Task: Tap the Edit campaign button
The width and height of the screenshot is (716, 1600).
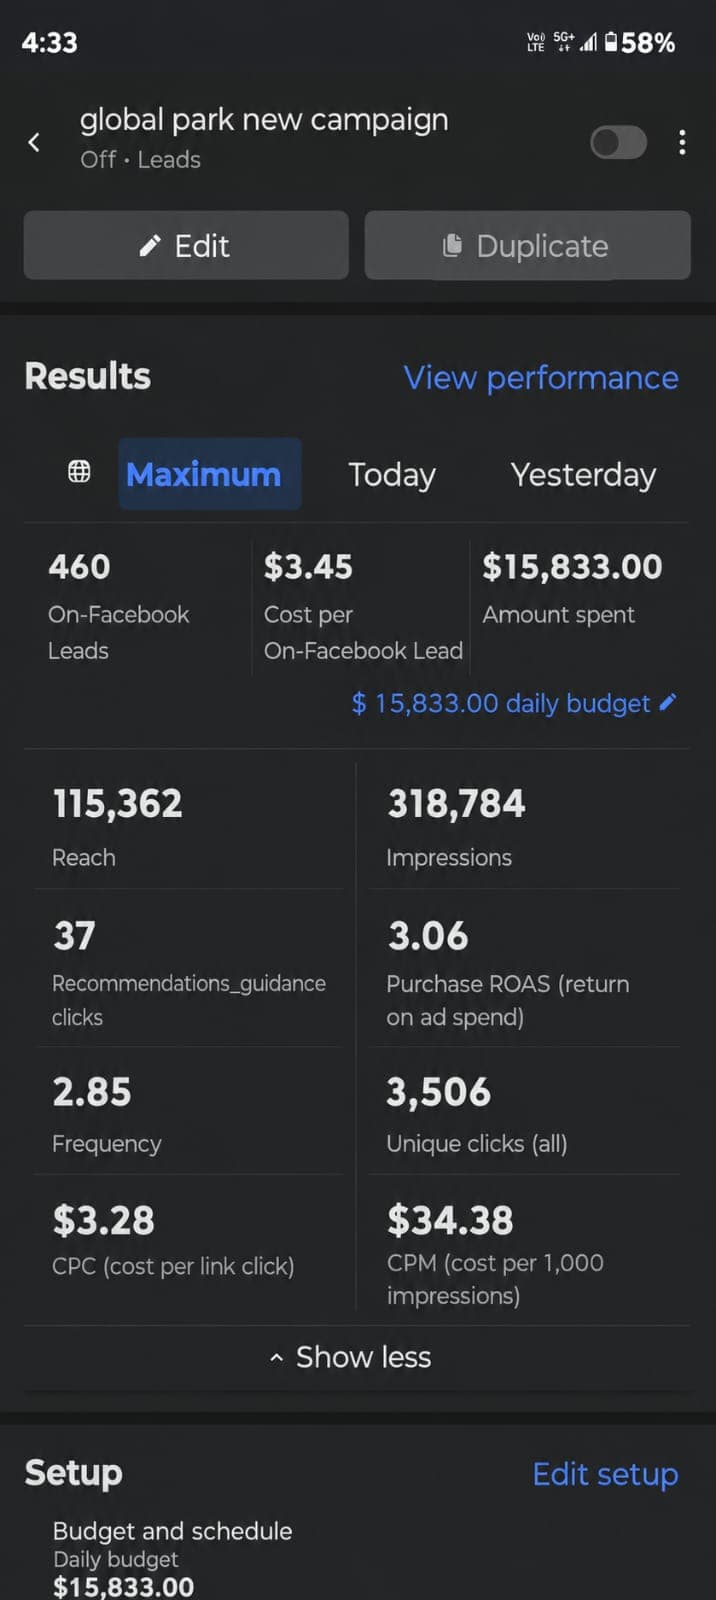Action: [186, 245]
